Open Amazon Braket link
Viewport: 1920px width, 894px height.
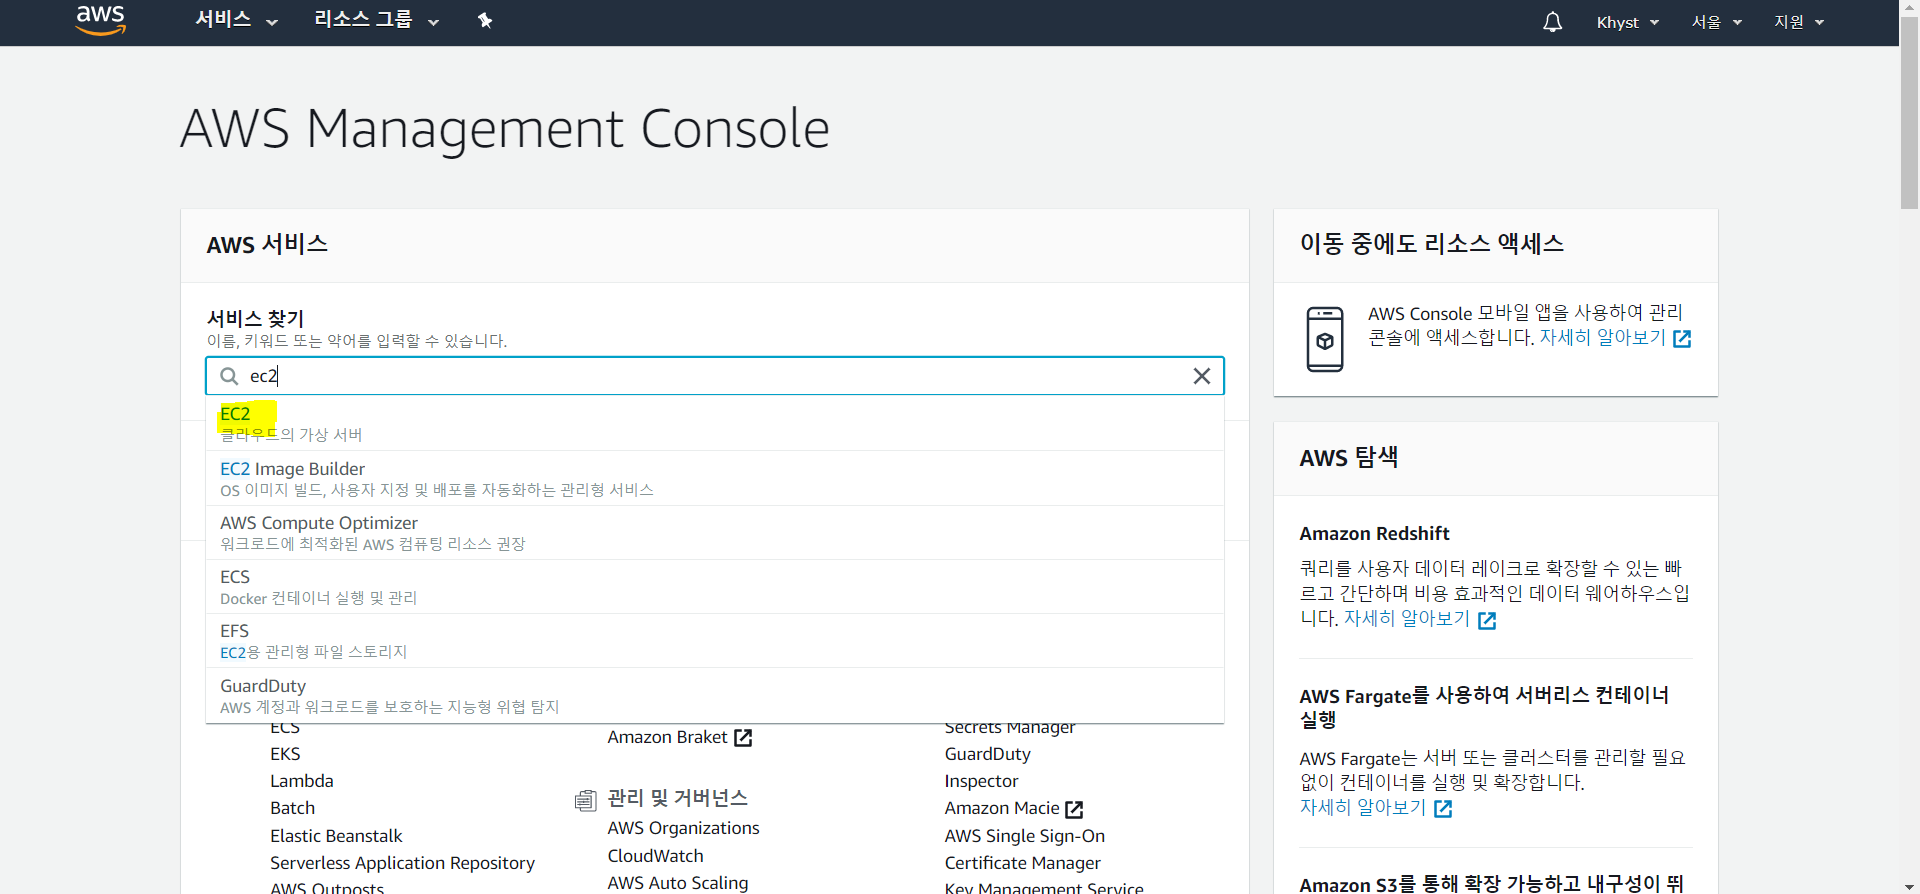click(x=667, y=737)
